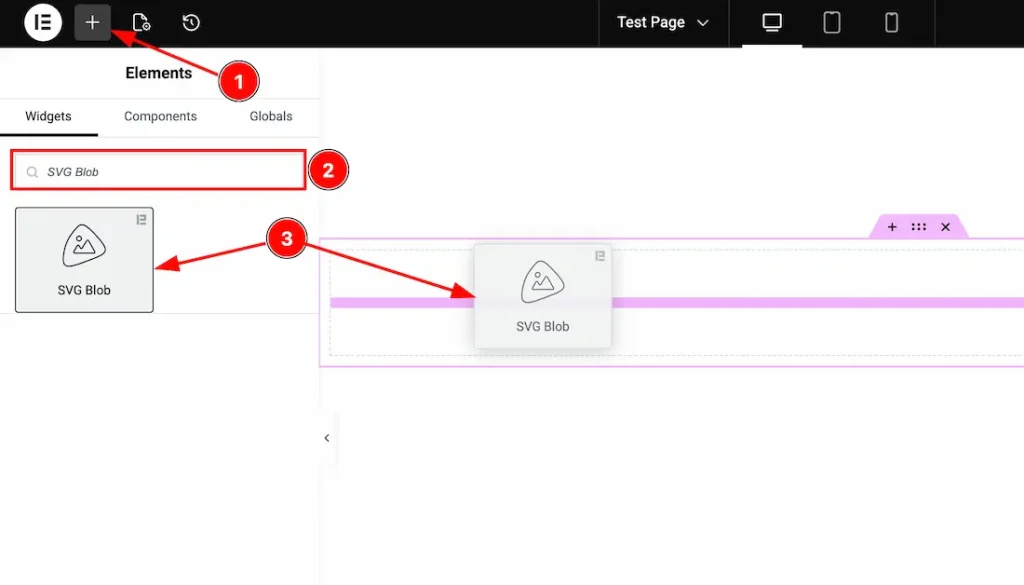
Task: Collapse the widgets panel with the chevron
Action: 326,438
